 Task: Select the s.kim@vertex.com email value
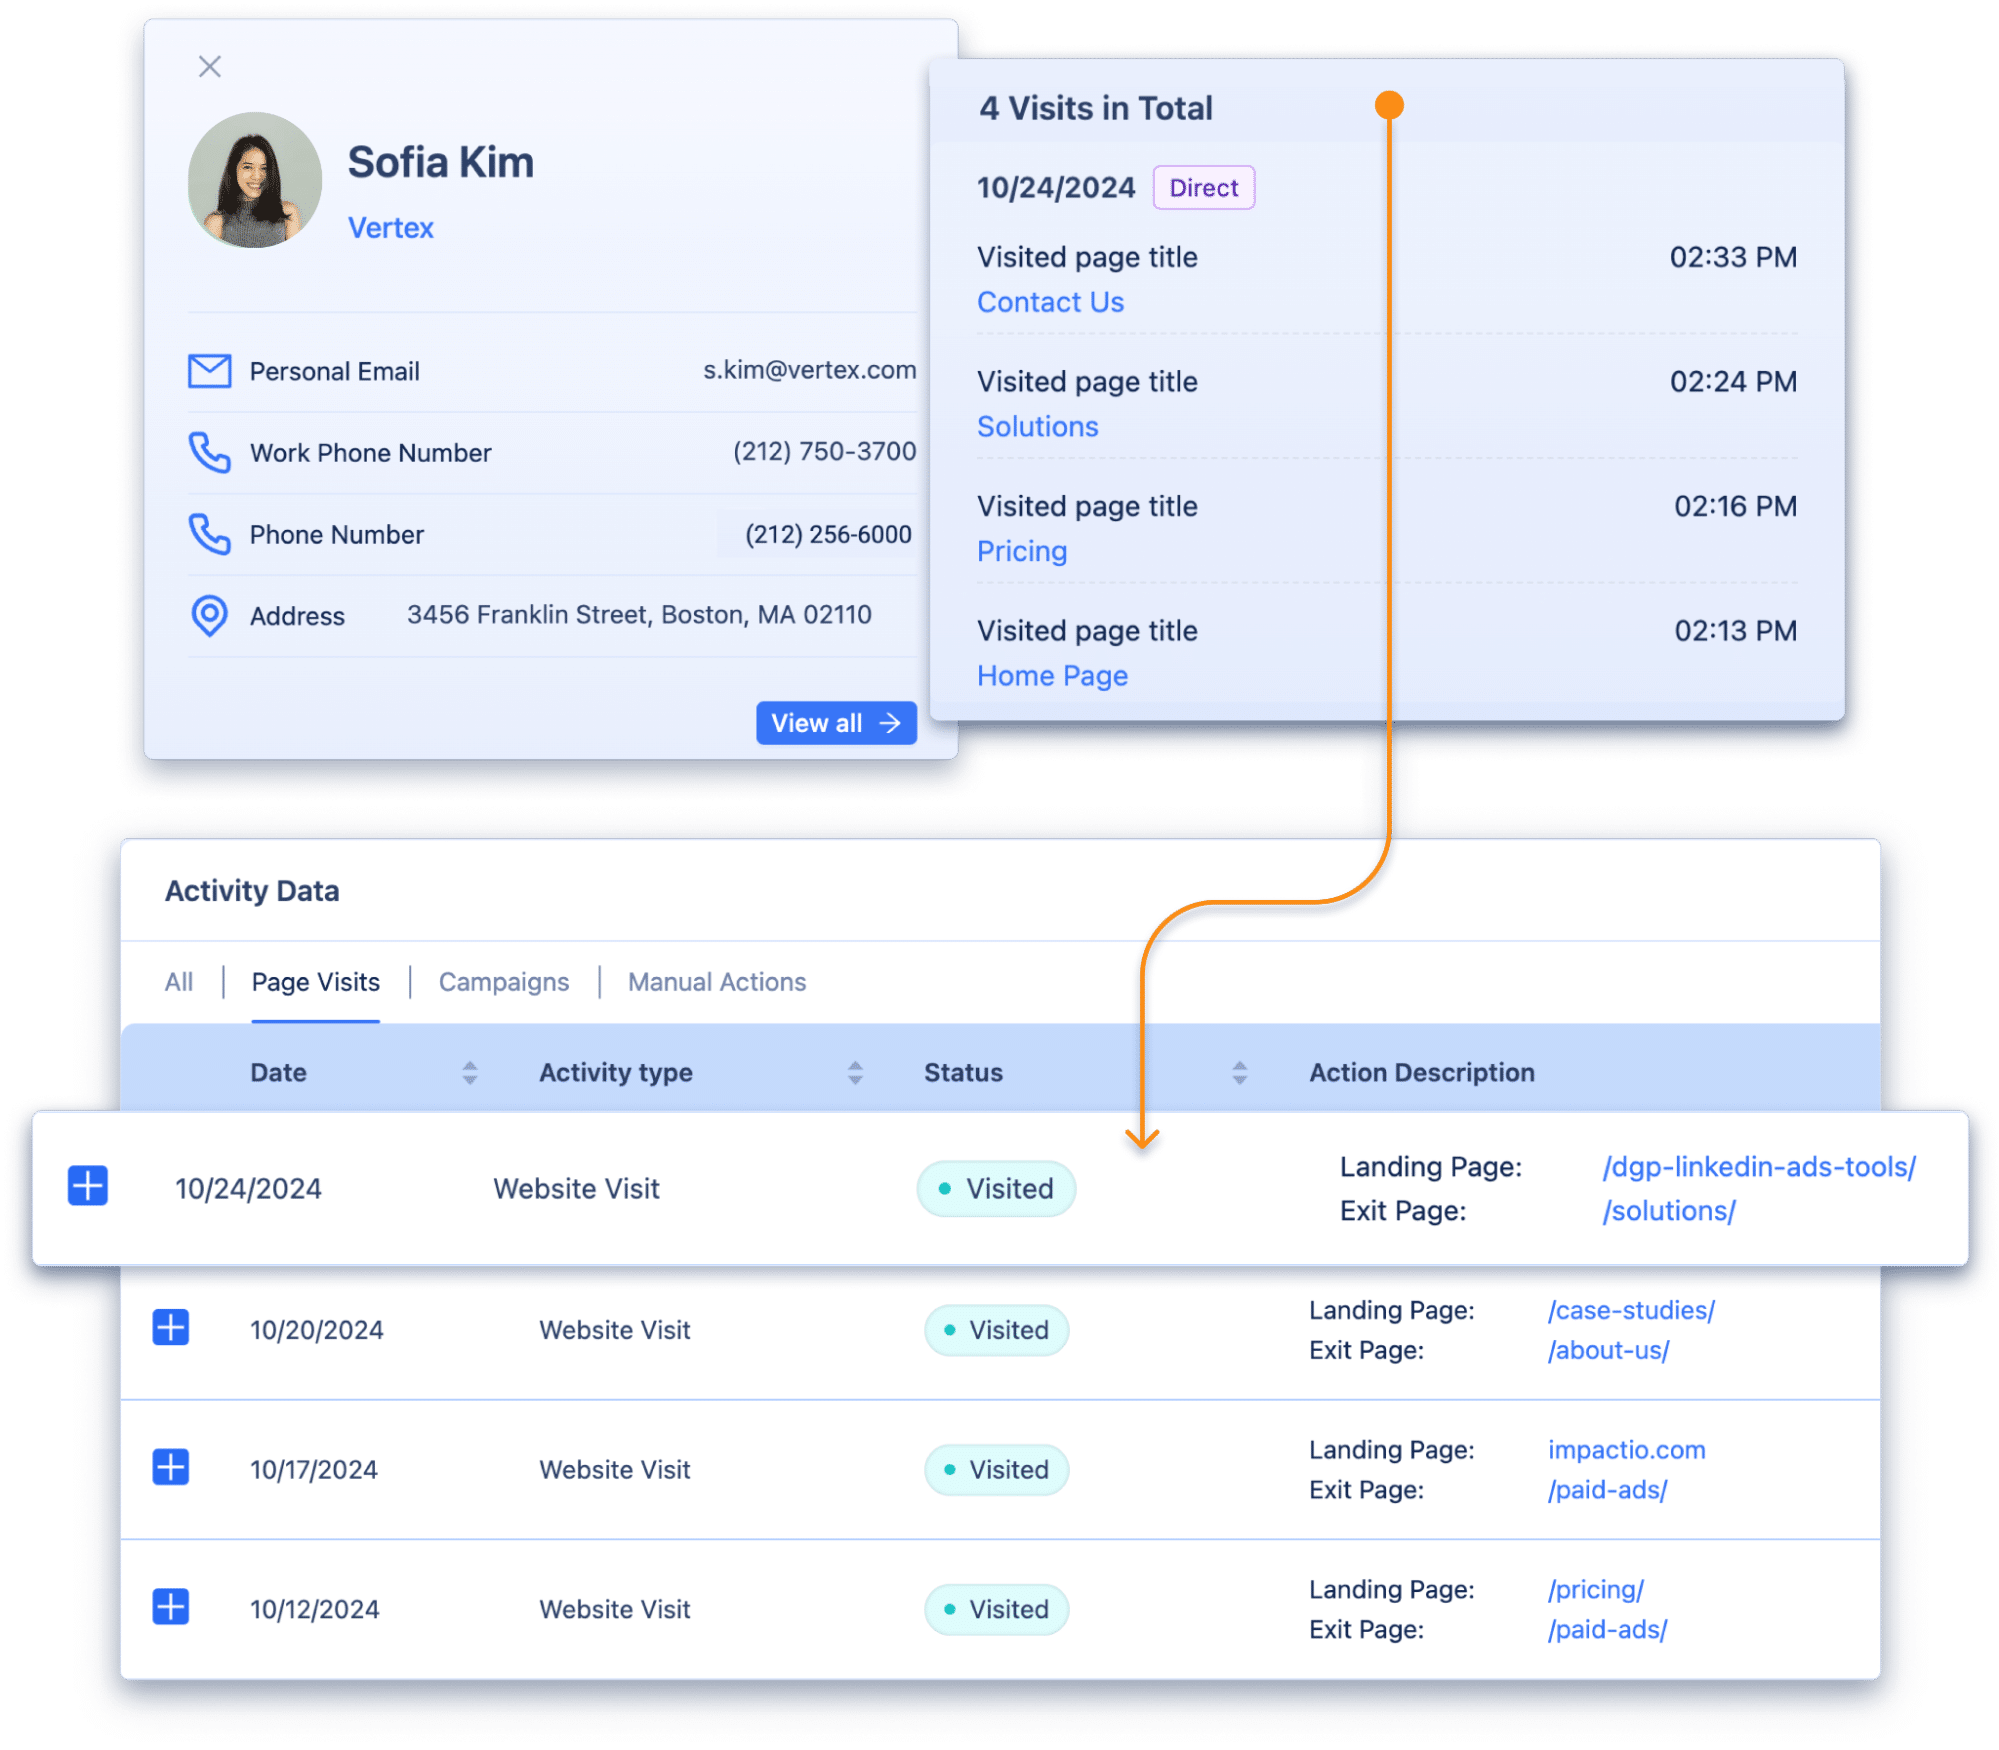809,370
